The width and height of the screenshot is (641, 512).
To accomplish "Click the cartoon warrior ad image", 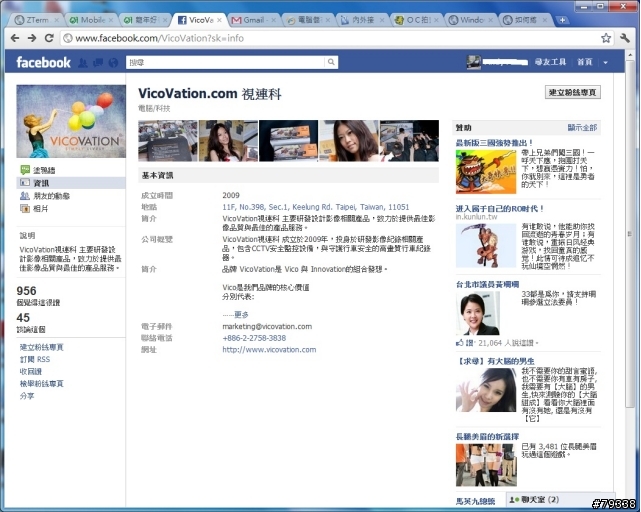I will pyautogui.click(x=486, y=172).
